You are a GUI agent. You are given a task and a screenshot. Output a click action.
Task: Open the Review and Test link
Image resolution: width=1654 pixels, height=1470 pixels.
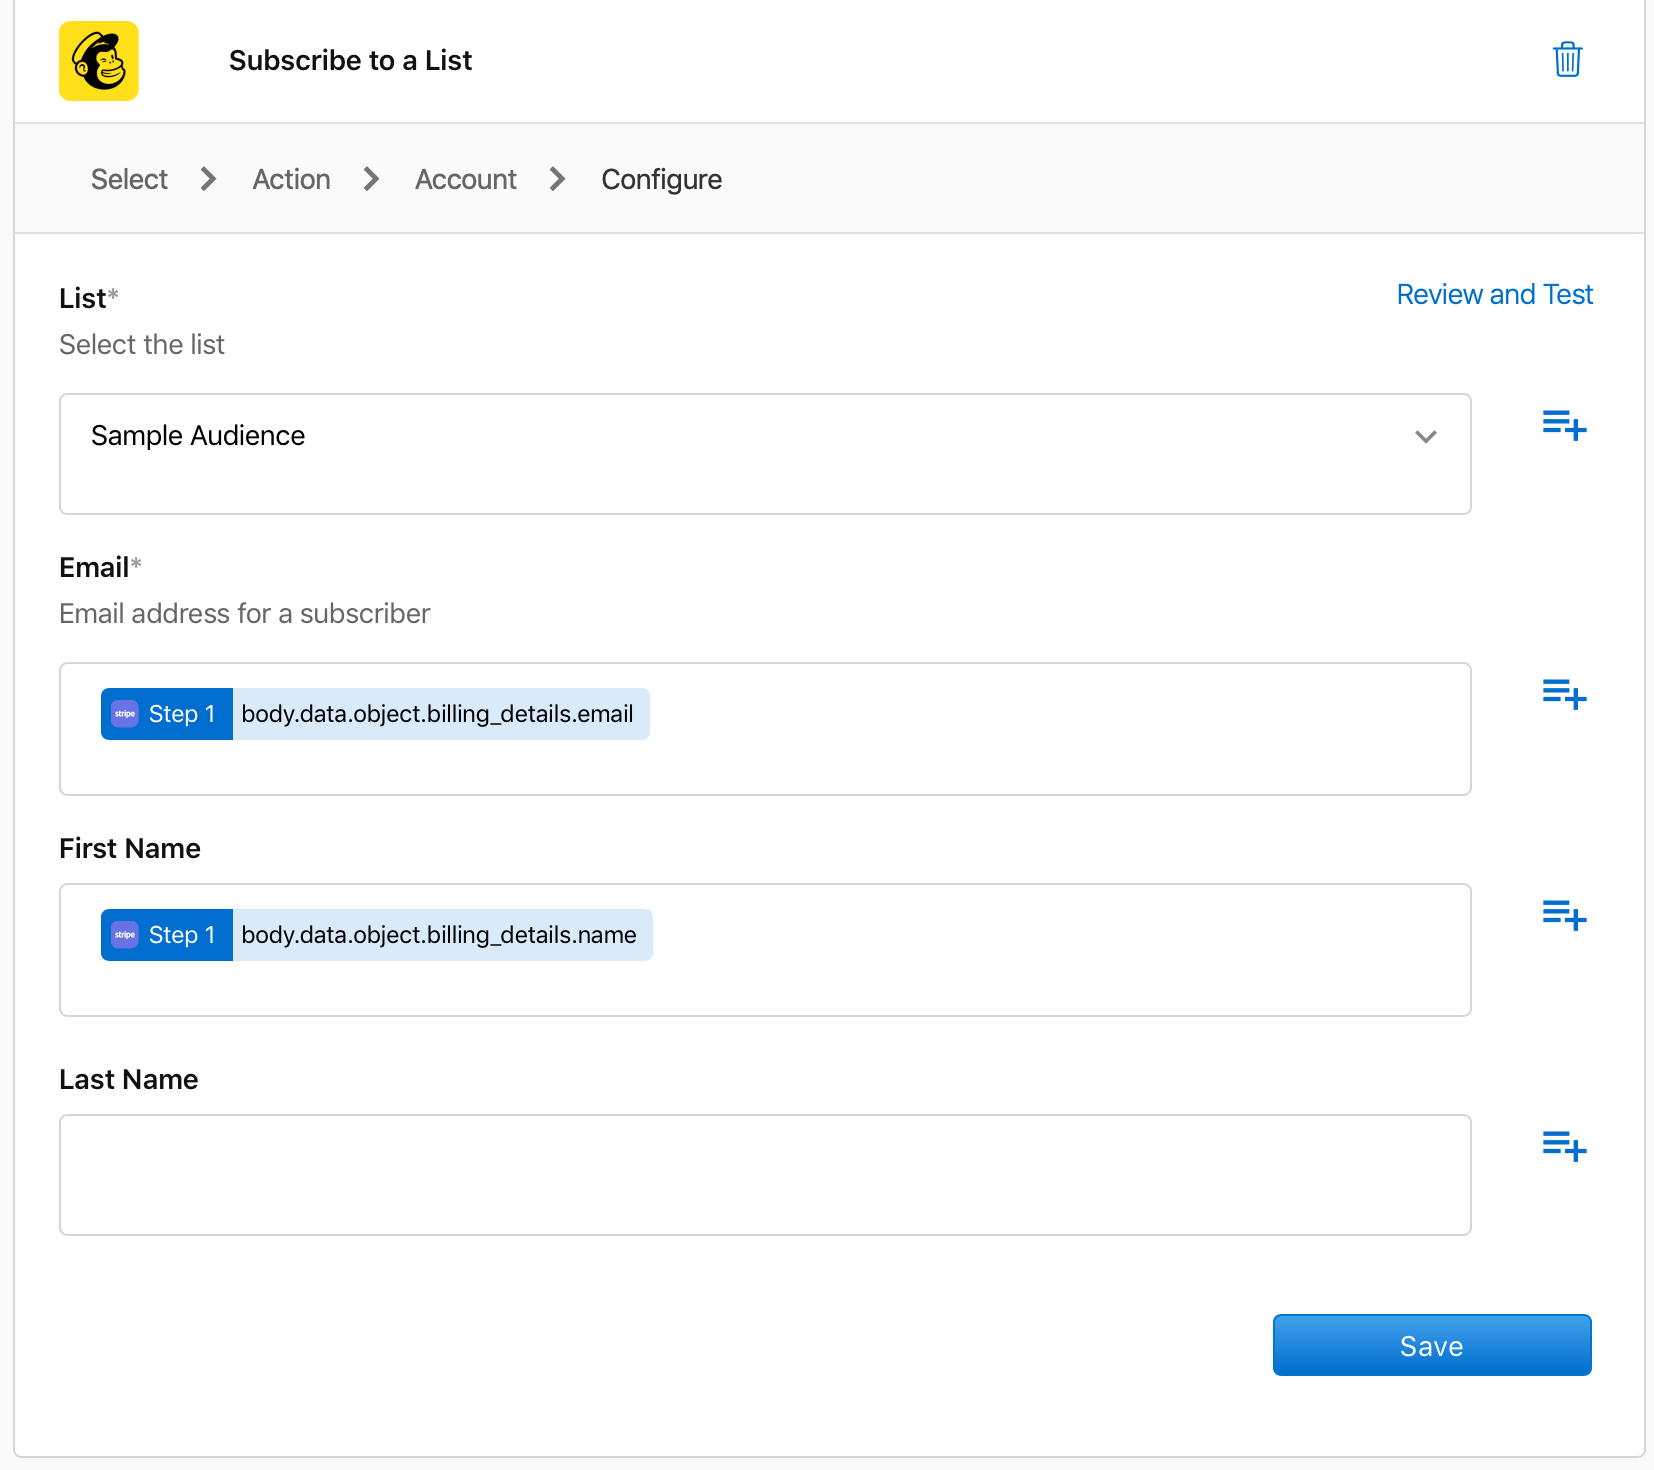pos(1494,294)
